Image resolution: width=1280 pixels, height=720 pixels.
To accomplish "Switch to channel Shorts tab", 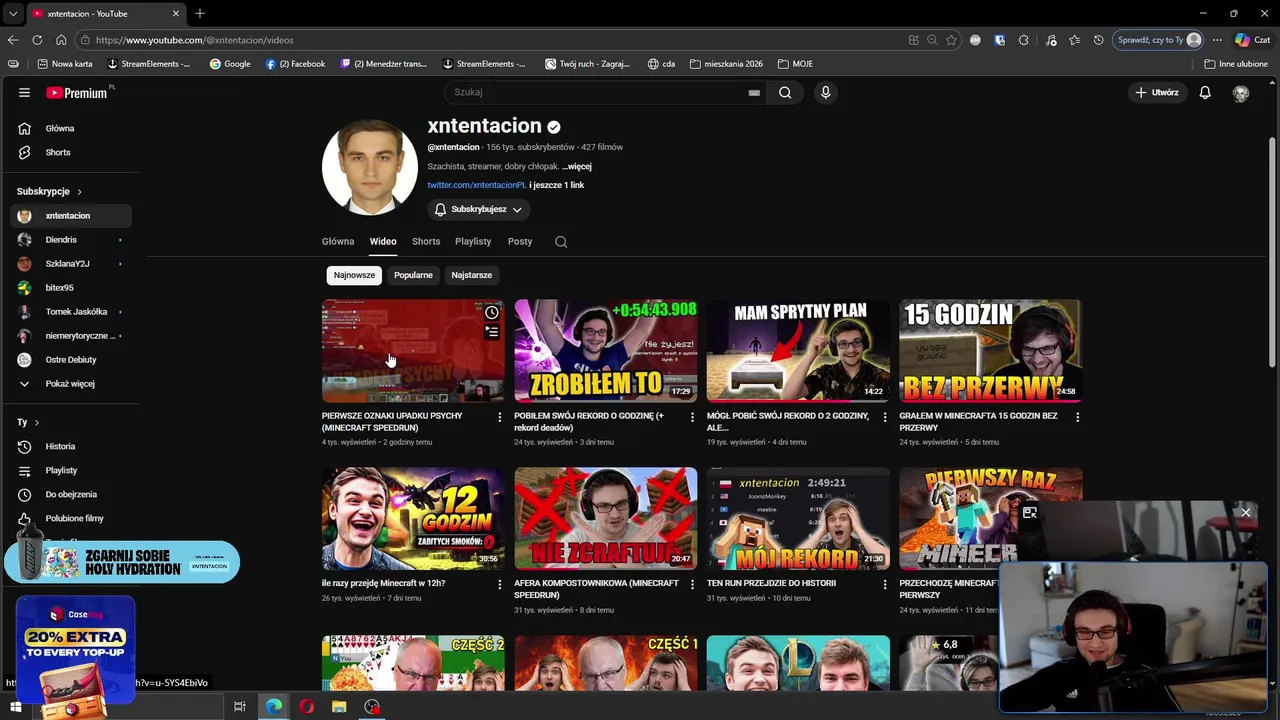I will pyautogui.click(x=426, y=241).
